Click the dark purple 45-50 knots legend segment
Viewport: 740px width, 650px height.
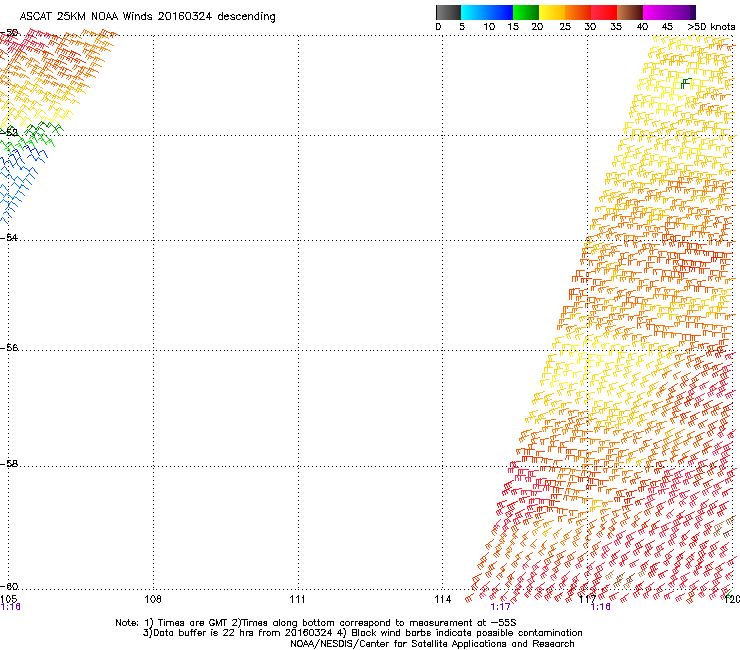pyautogui.click(x=682, y=12)
